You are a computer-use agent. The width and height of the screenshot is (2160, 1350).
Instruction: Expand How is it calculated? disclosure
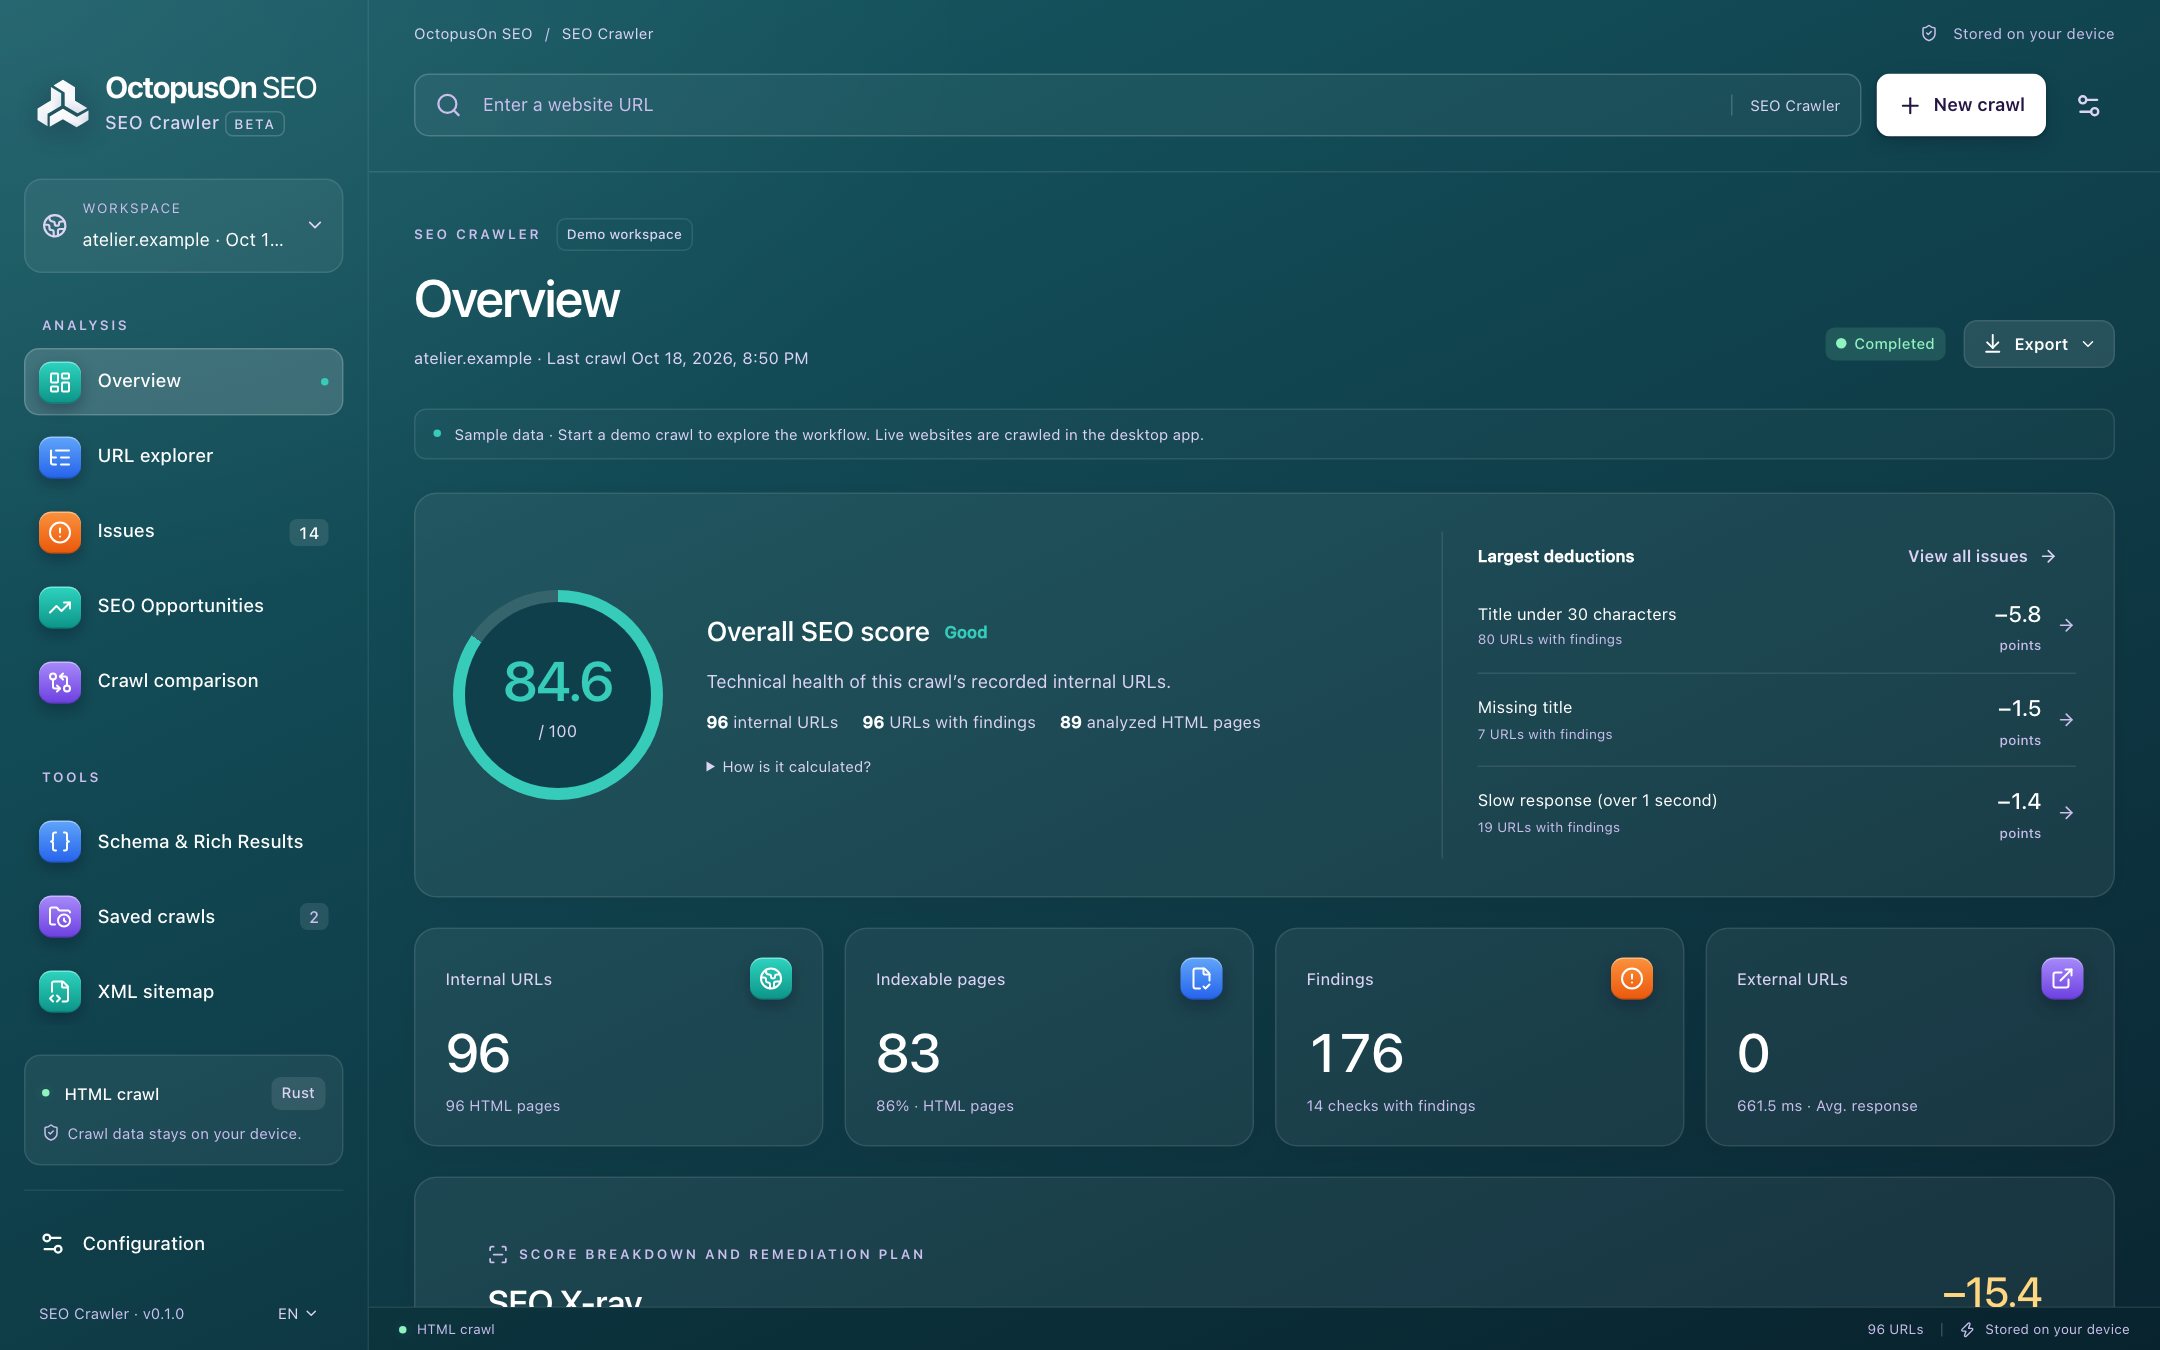[x=789, y=767]
